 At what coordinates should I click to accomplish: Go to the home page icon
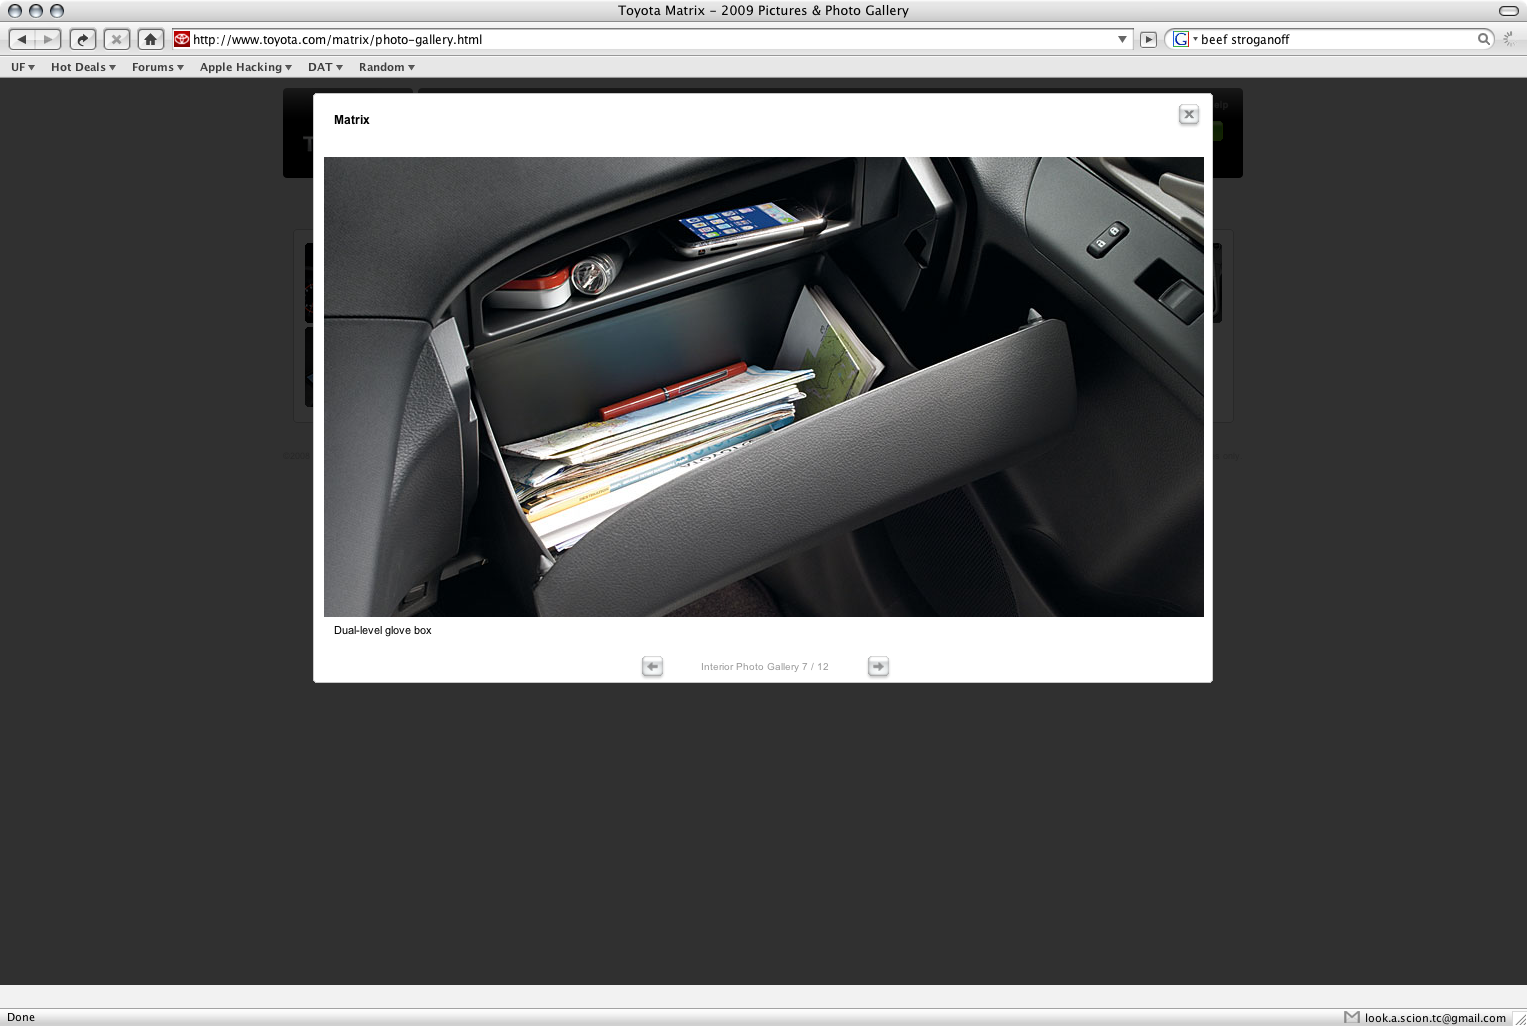[x=151, y=39]
